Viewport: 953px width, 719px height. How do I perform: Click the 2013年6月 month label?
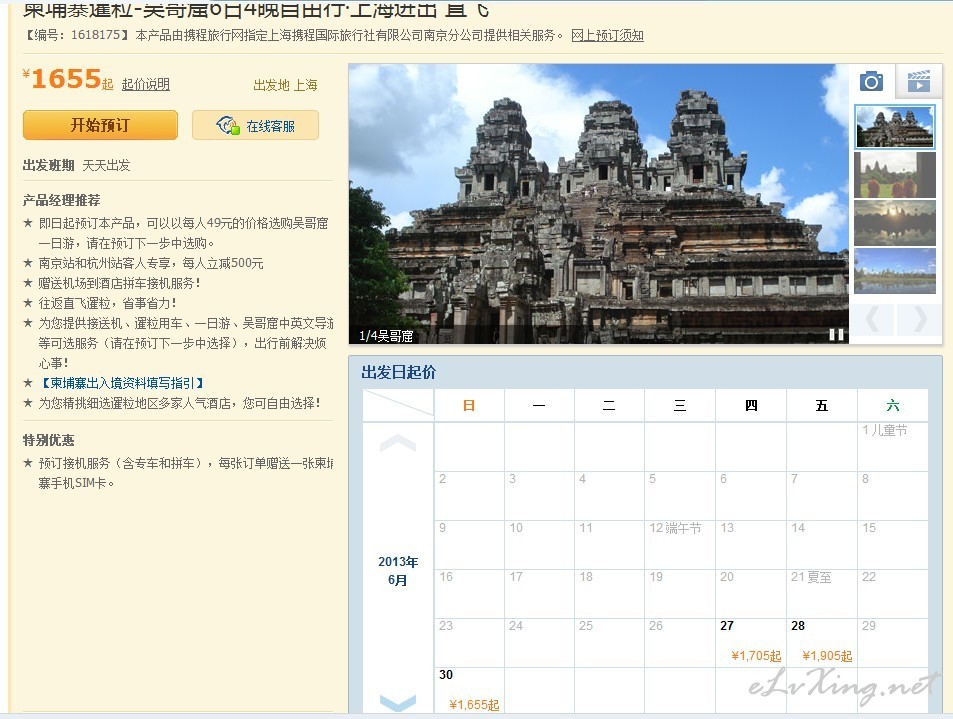397,571
